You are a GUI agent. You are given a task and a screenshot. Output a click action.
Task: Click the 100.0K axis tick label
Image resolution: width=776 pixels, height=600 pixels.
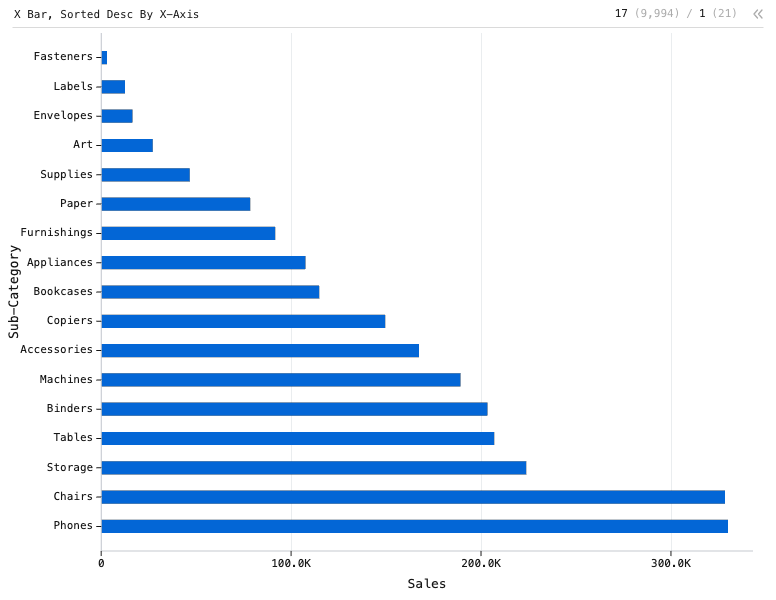click(x=291, y=563)
